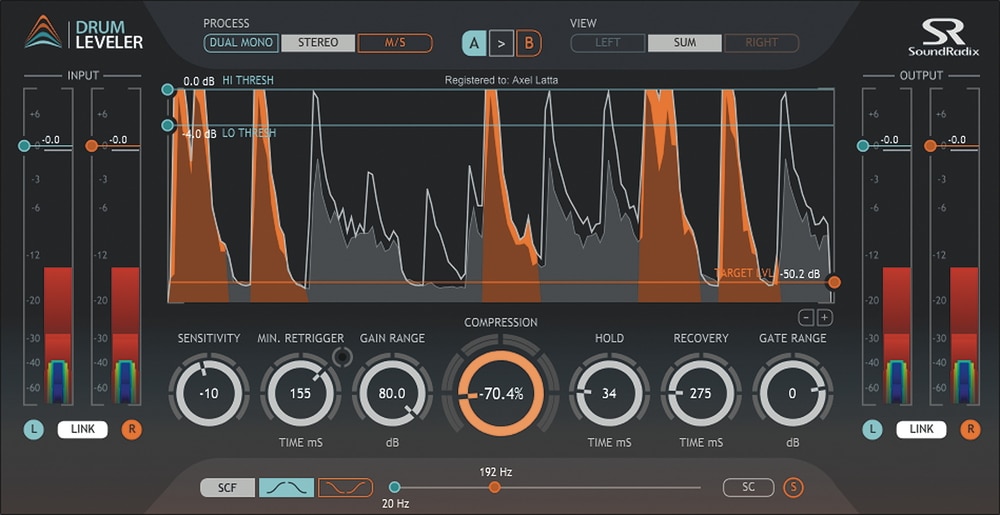Select the output R channel button
The image size is (1000, 515).
(x=971, y=430)
